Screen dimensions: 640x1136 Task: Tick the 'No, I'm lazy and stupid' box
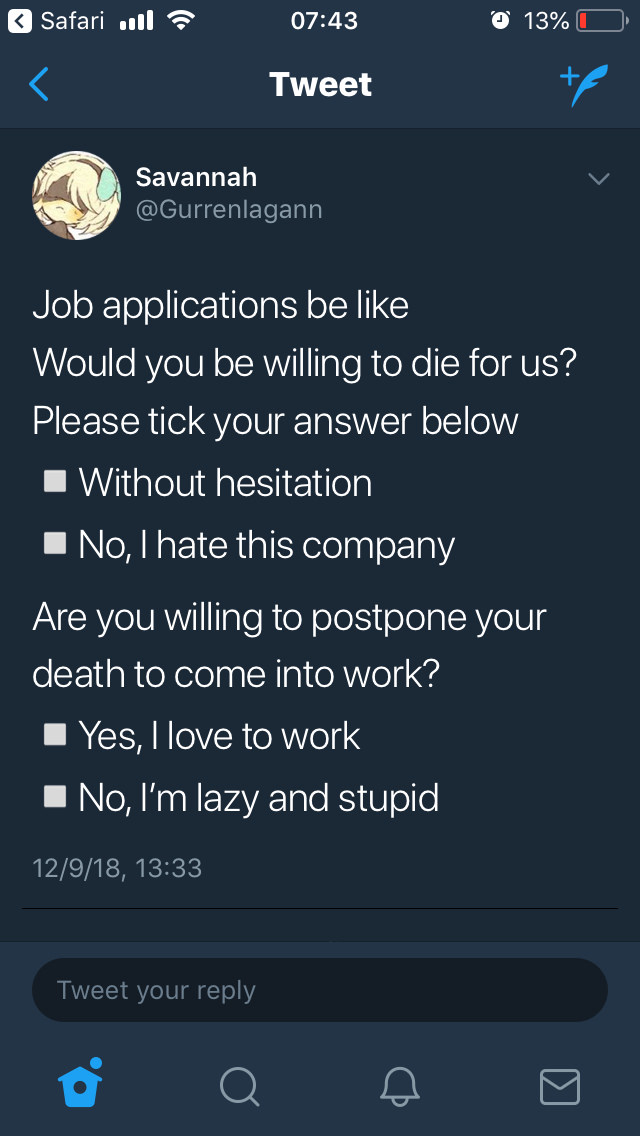pos(55,797)
